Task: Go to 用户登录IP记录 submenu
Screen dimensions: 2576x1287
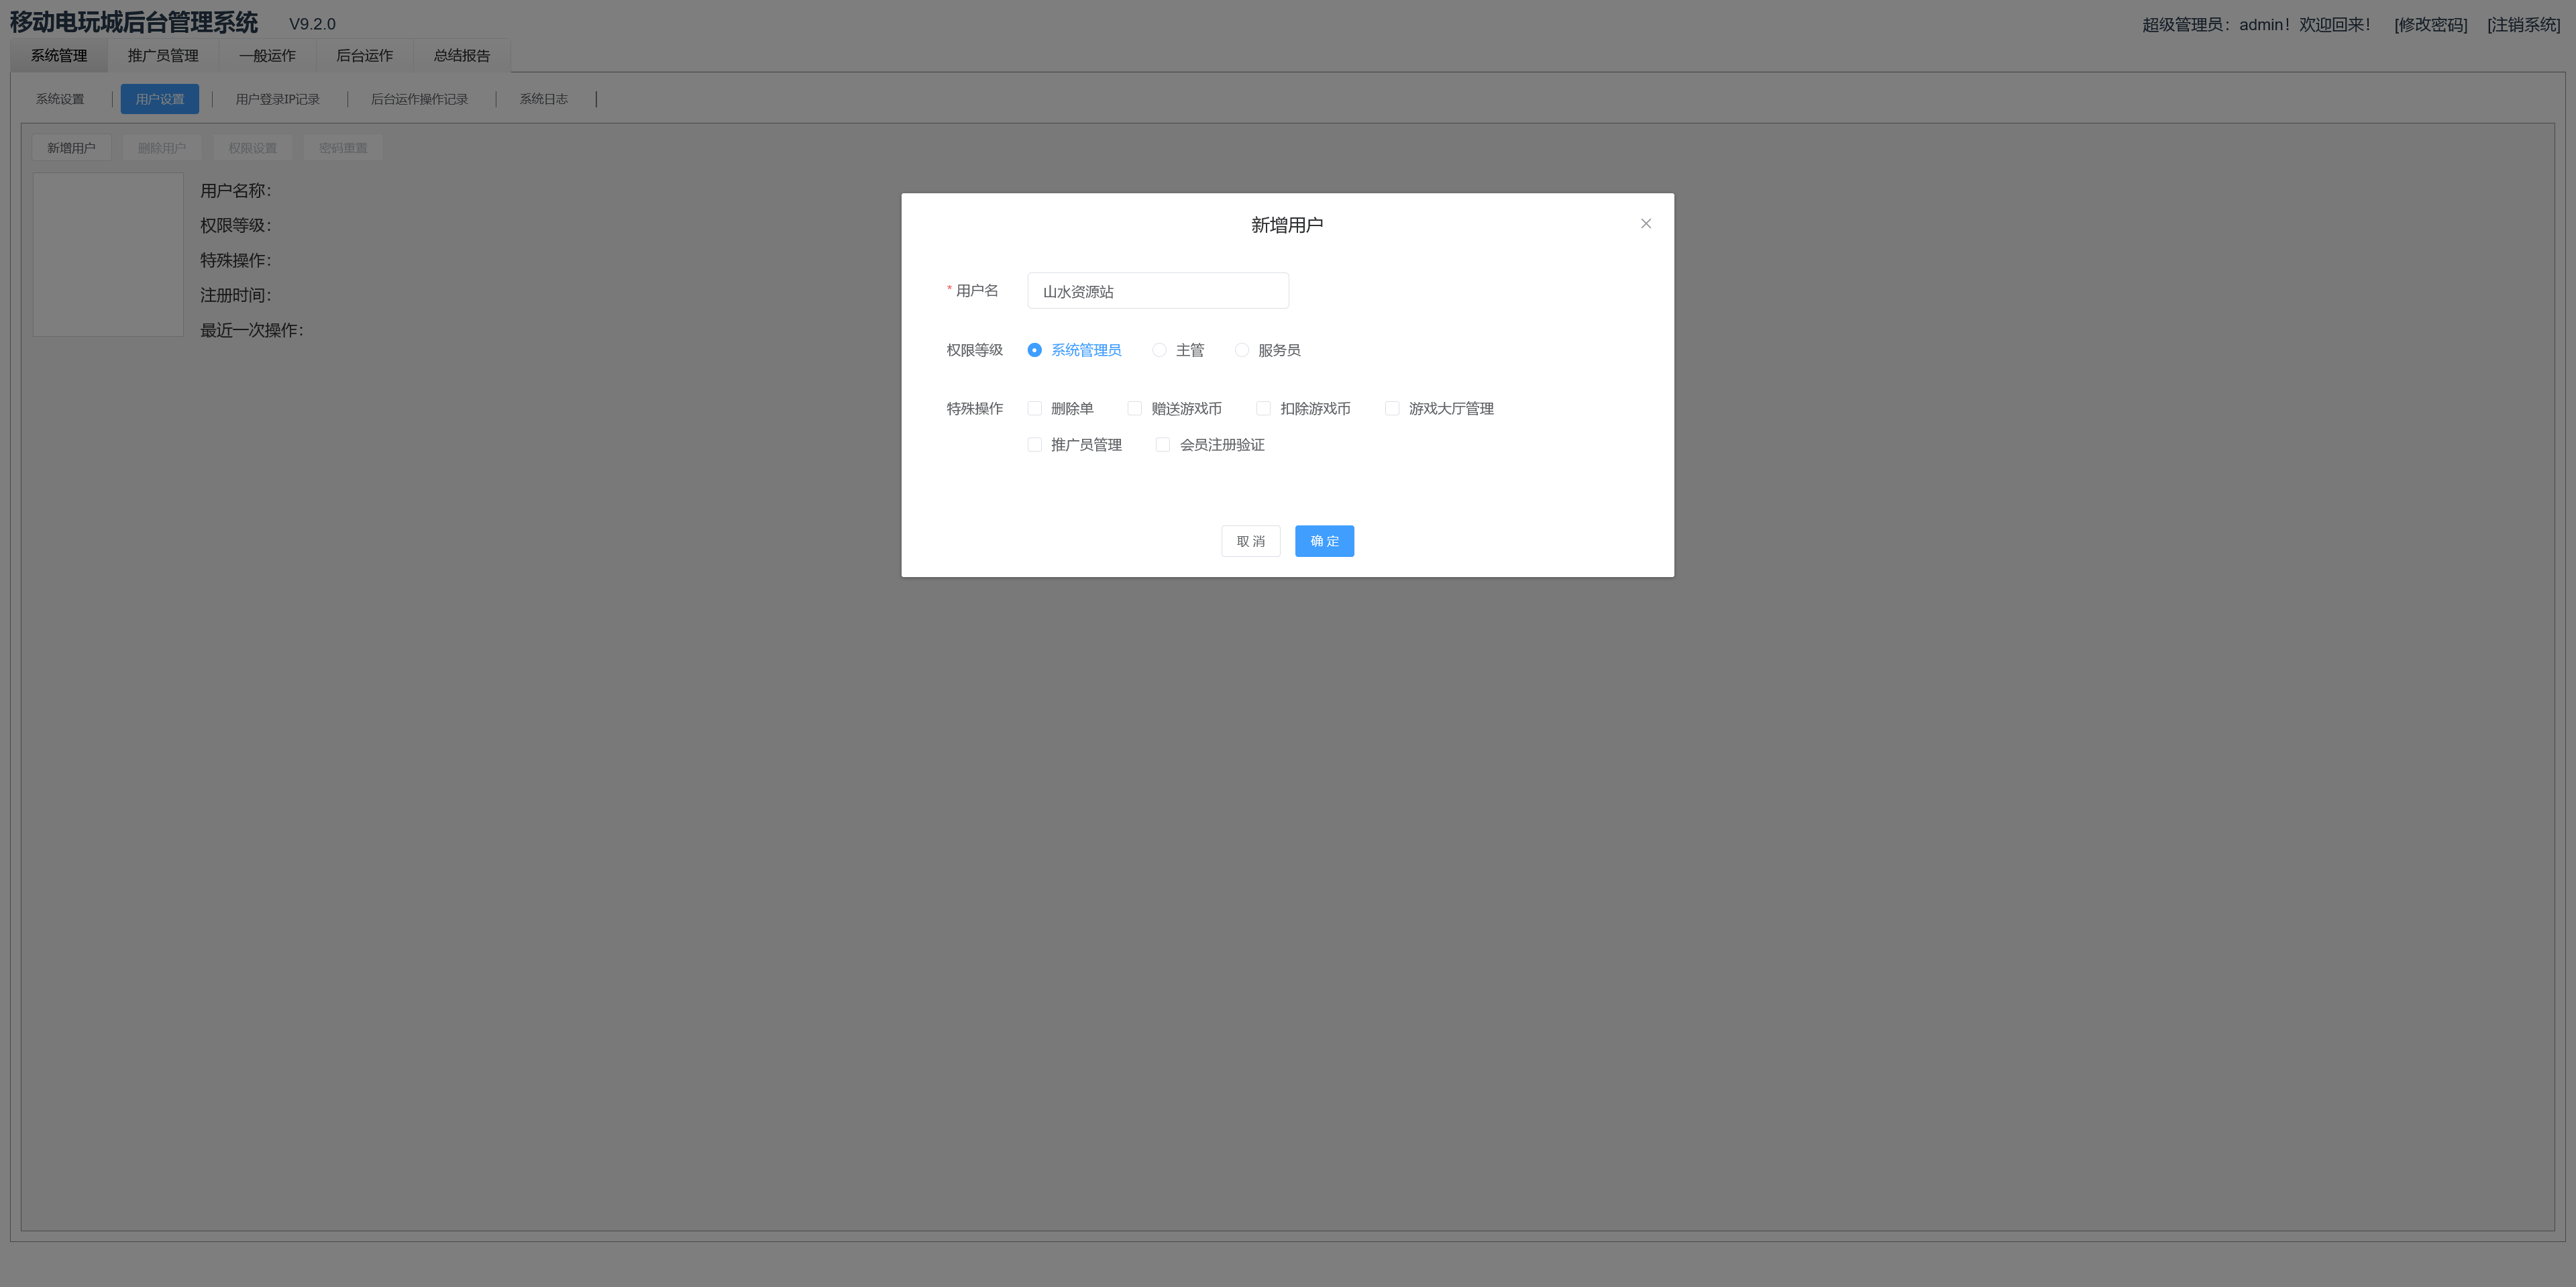Action: 277,99
